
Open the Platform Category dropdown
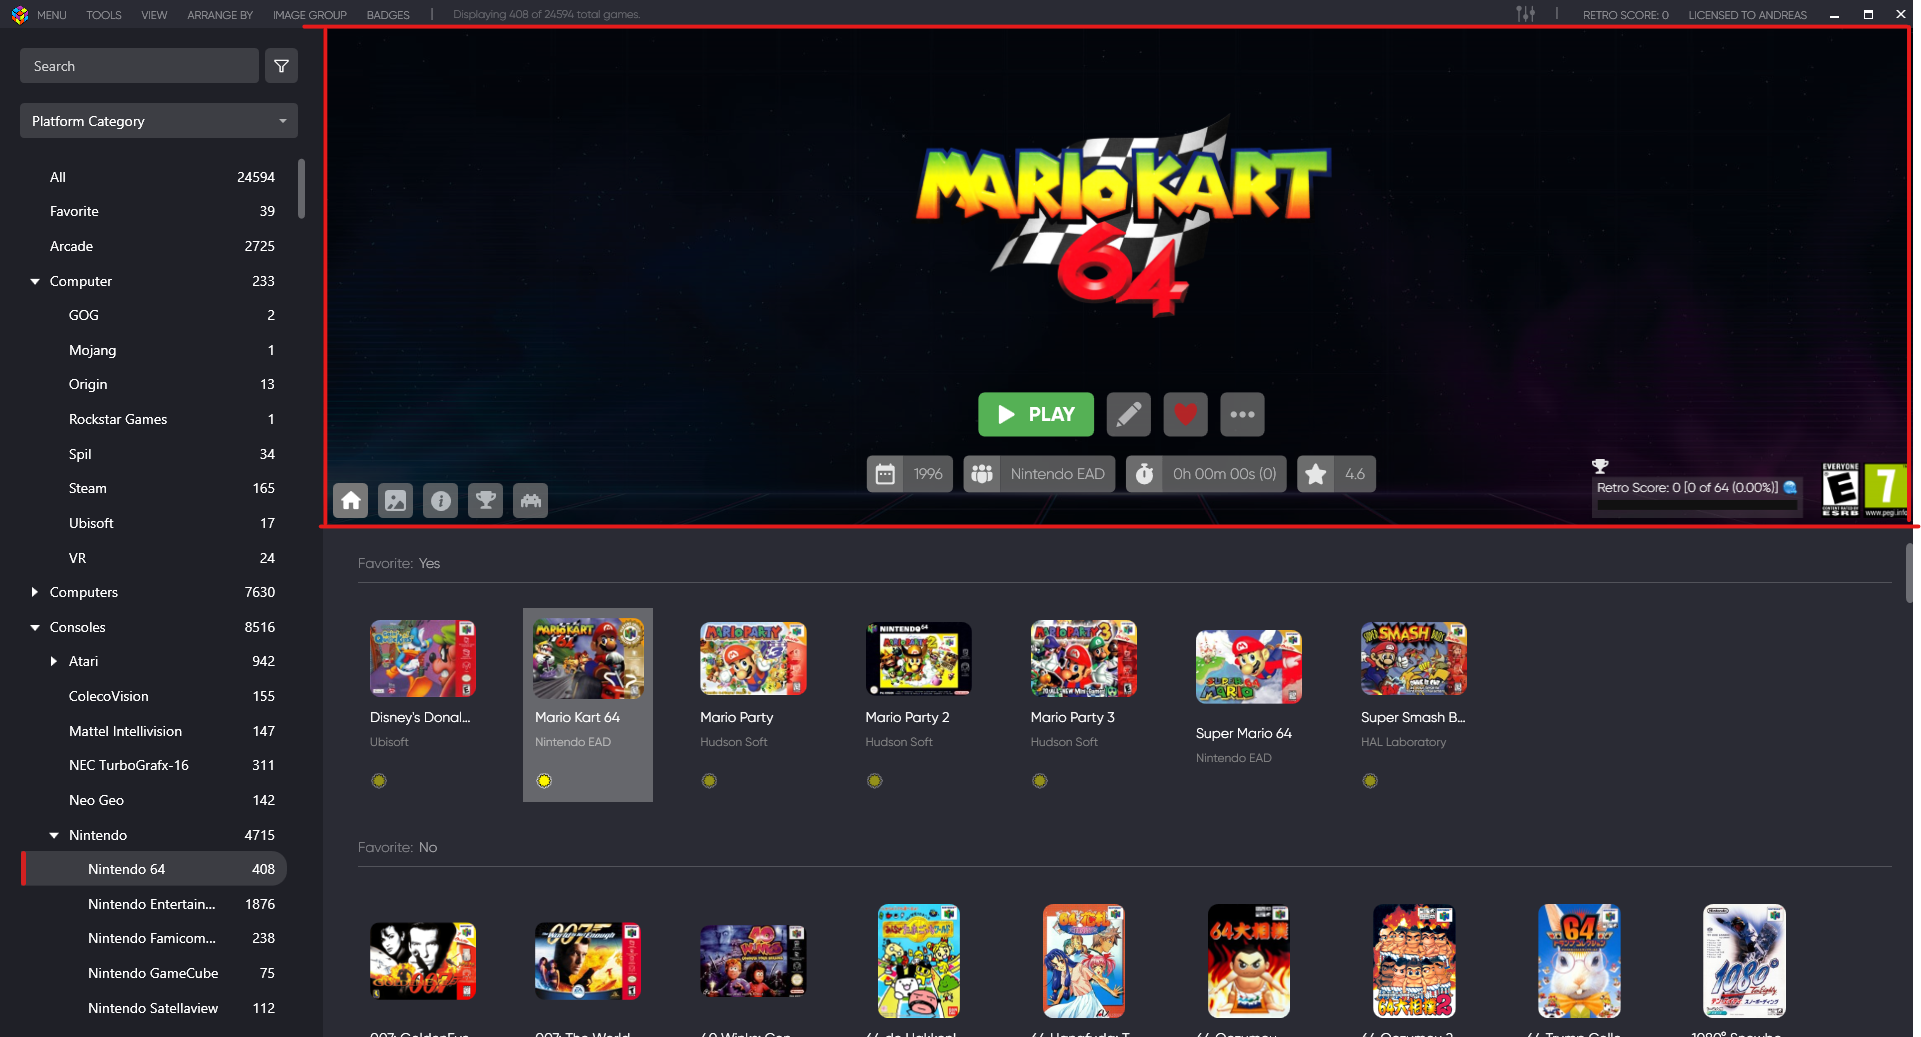[x=159, y=121]
